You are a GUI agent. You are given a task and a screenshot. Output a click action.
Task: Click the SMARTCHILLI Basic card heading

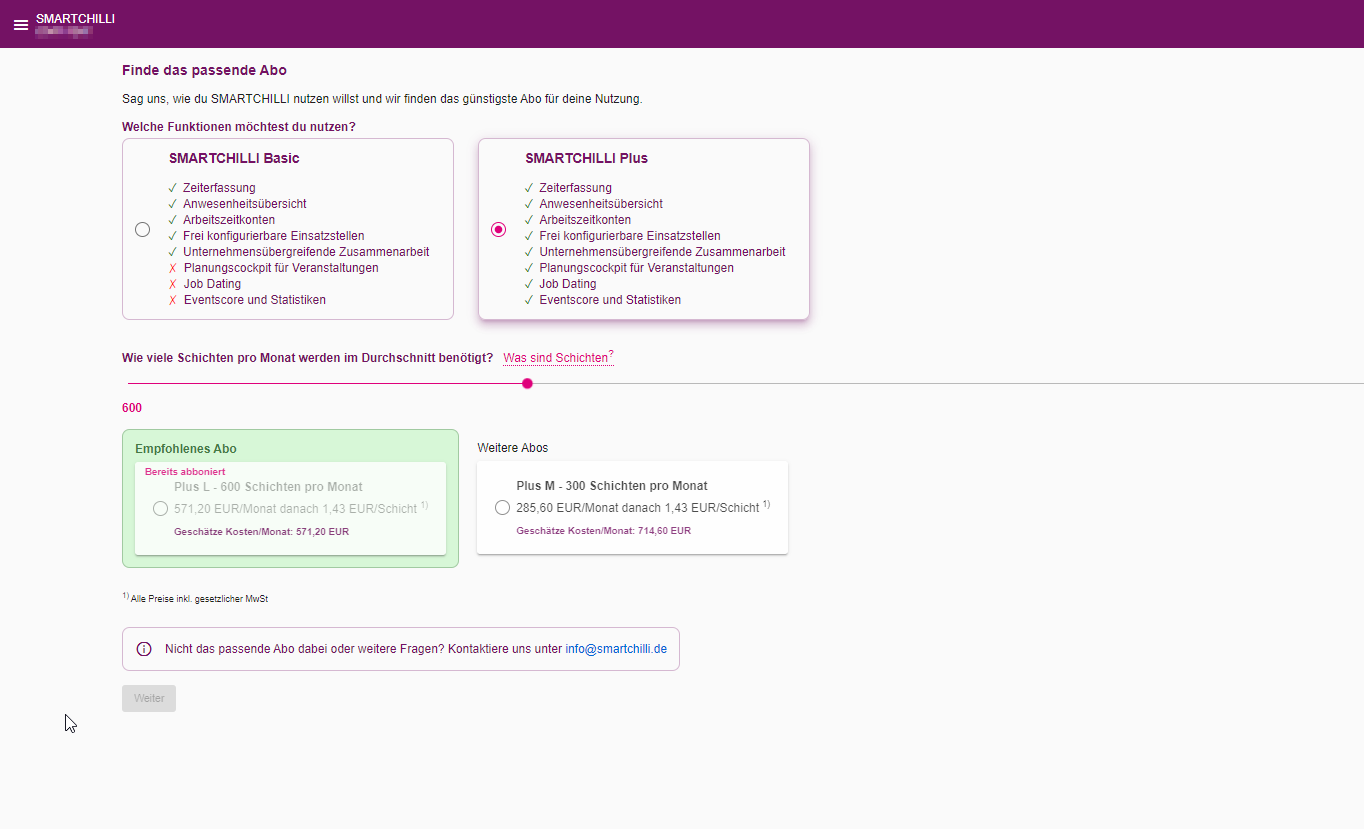pyautogui.click(x=234, y=158)
